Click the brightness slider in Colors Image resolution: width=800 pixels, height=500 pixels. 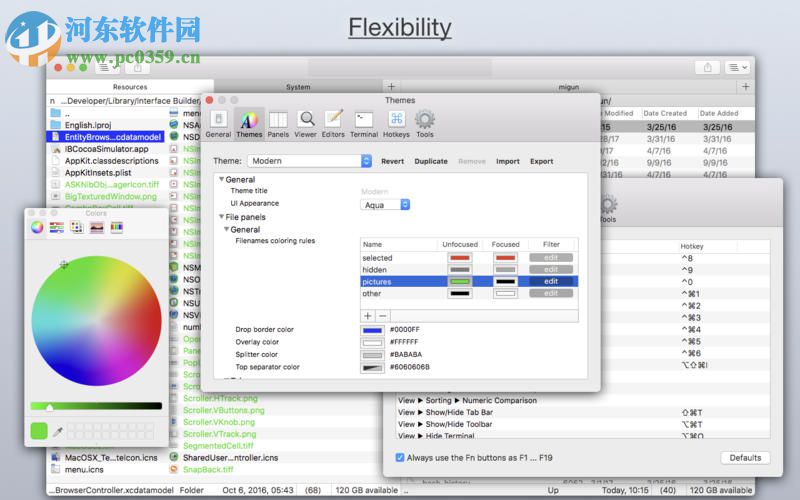coord(96,406)
